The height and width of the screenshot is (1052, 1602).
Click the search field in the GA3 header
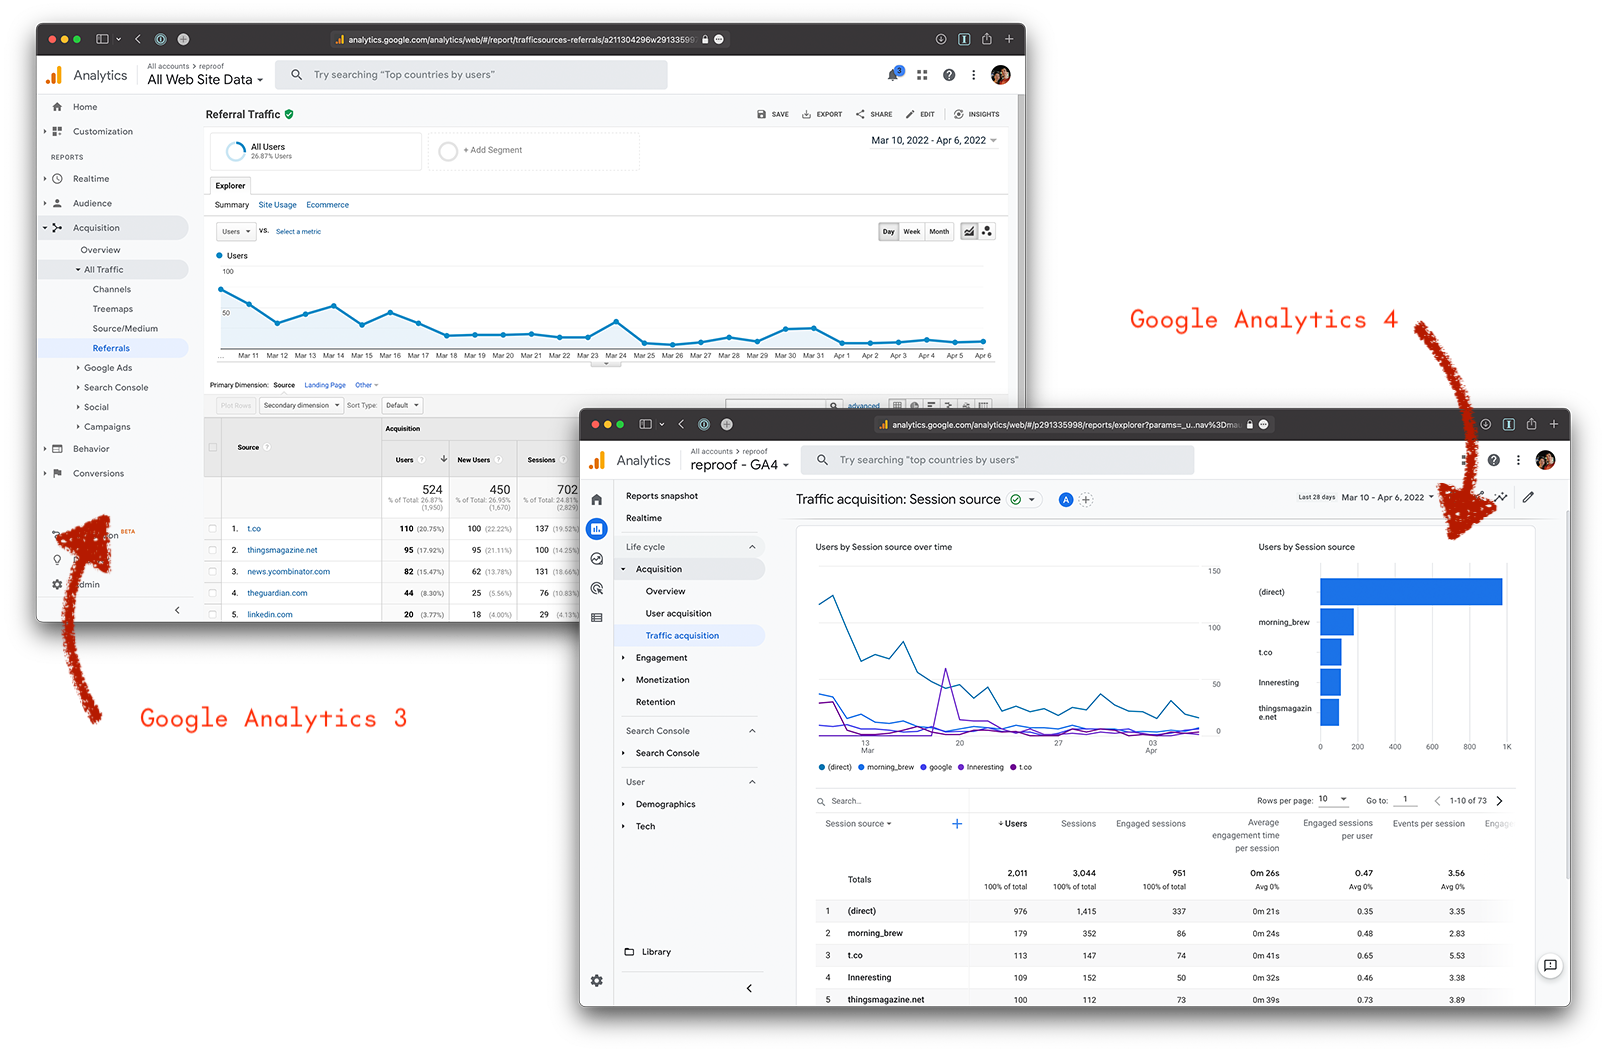tap(472, 75)
